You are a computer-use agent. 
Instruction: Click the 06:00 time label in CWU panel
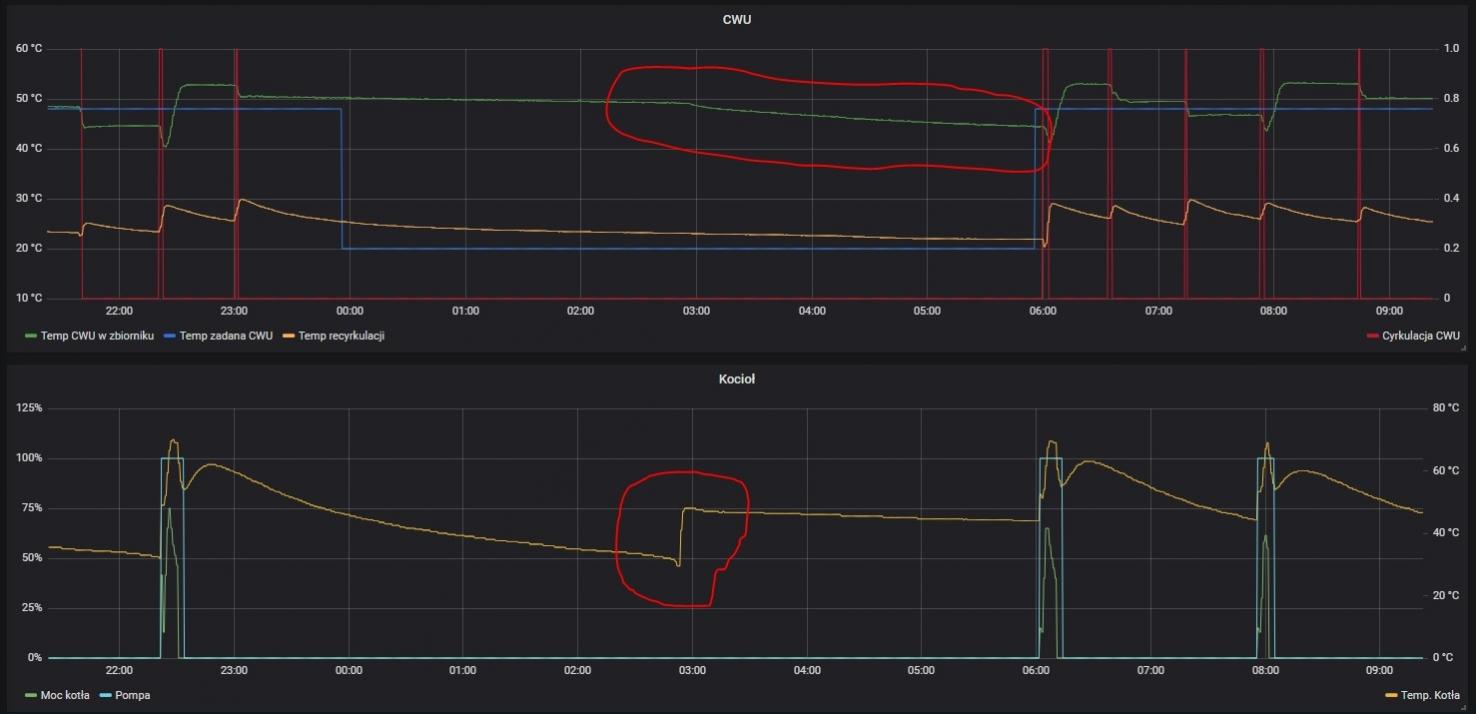tap(1043, 311)
